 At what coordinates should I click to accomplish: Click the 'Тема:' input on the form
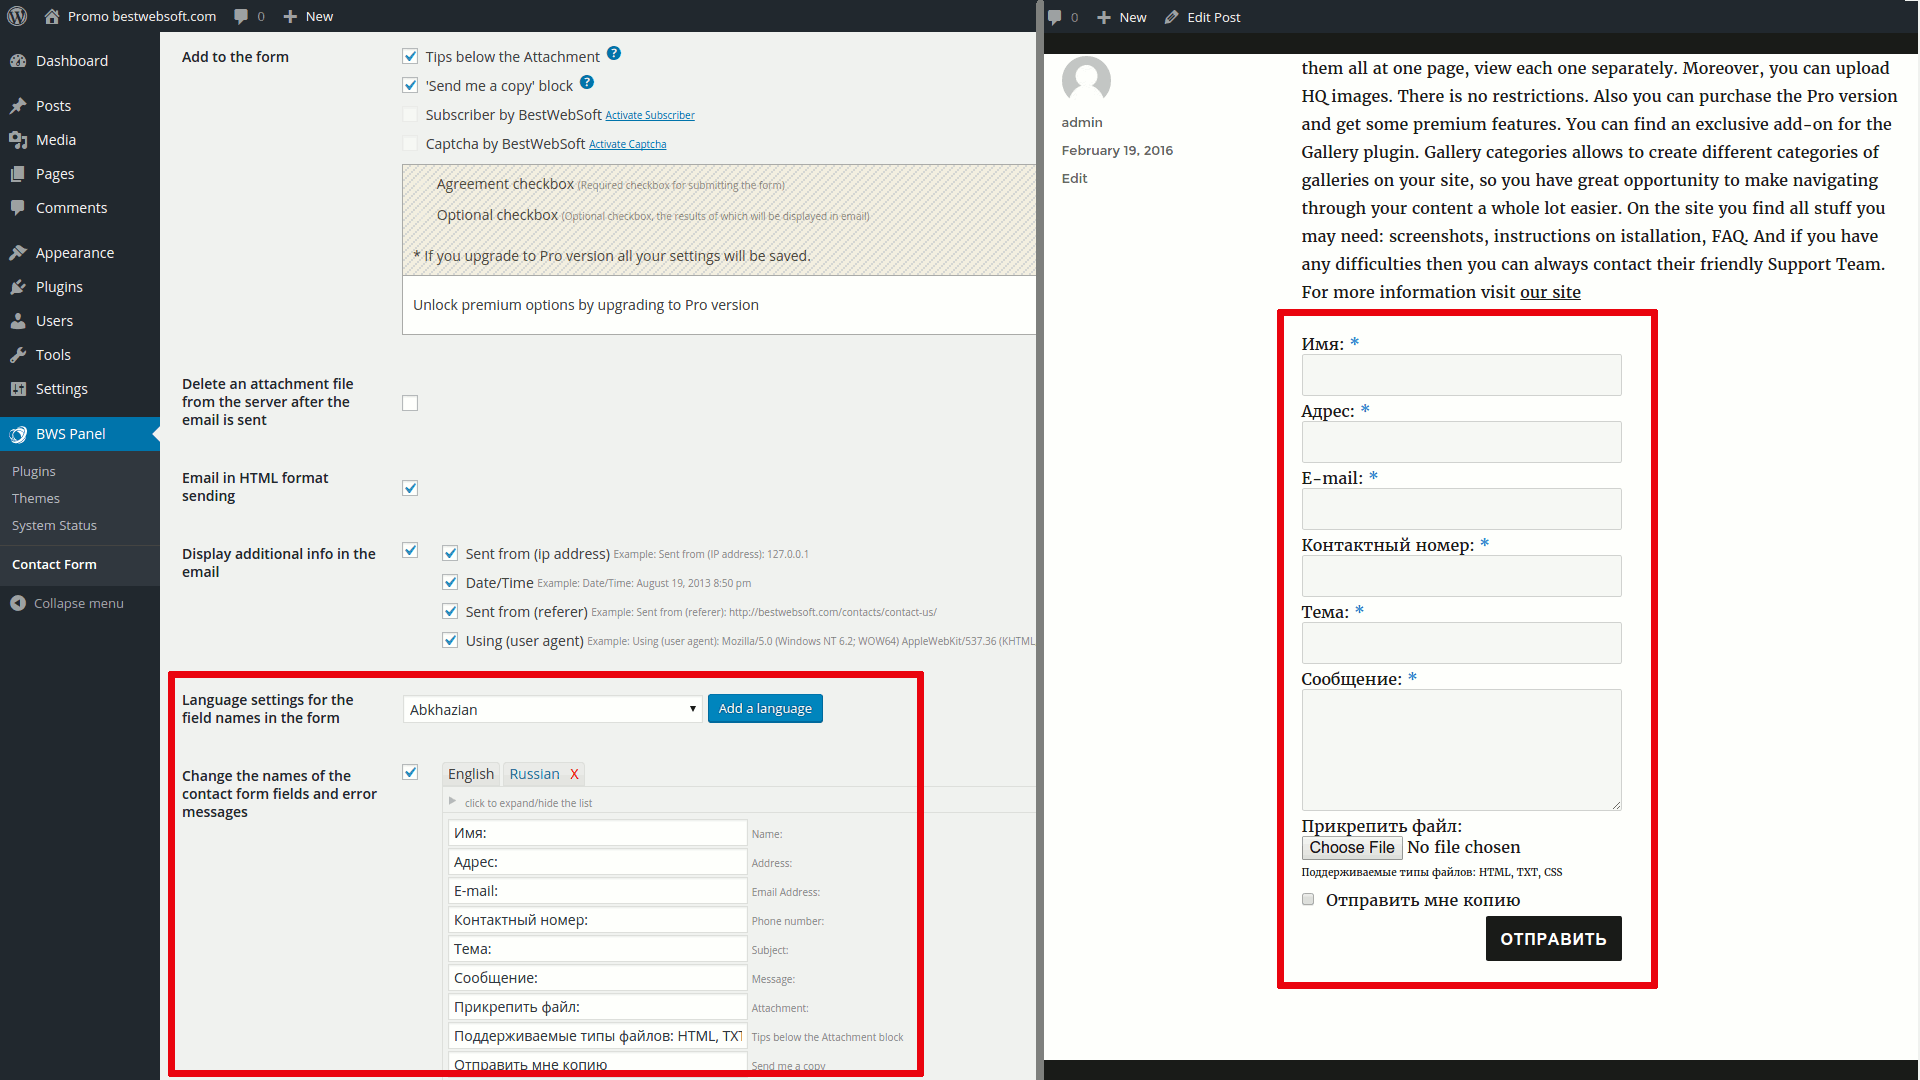[x=1461, y=643]
